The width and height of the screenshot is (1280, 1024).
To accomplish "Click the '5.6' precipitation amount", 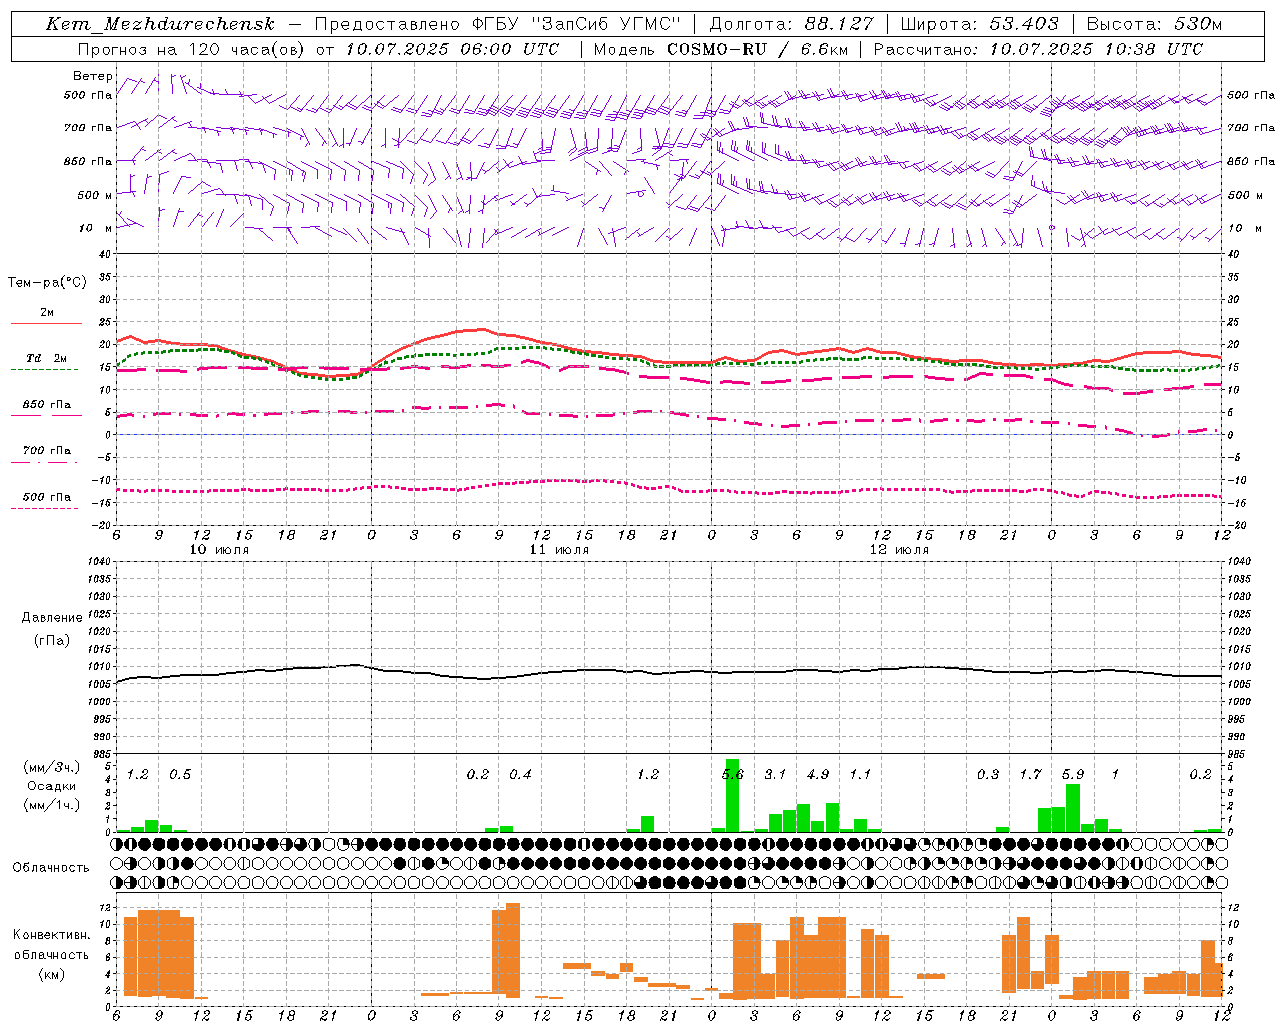I will coord(732,774).
